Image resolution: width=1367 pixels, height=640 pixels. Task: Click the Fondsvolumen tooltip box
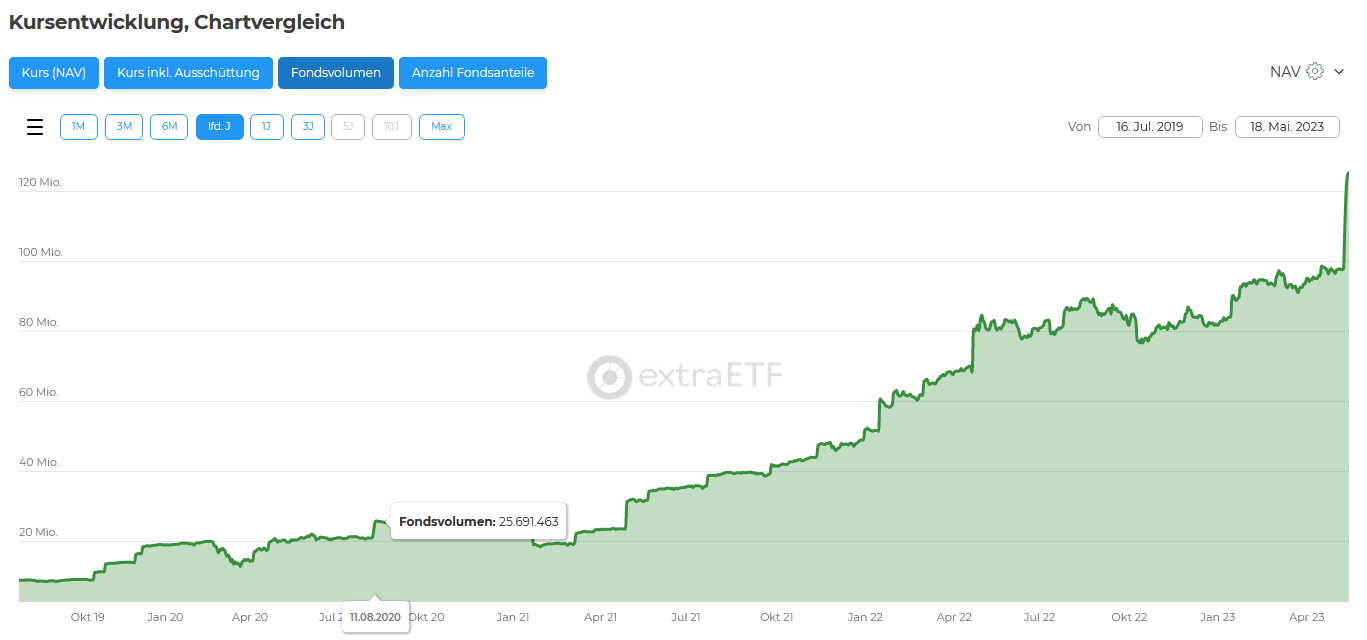(478, 521)
